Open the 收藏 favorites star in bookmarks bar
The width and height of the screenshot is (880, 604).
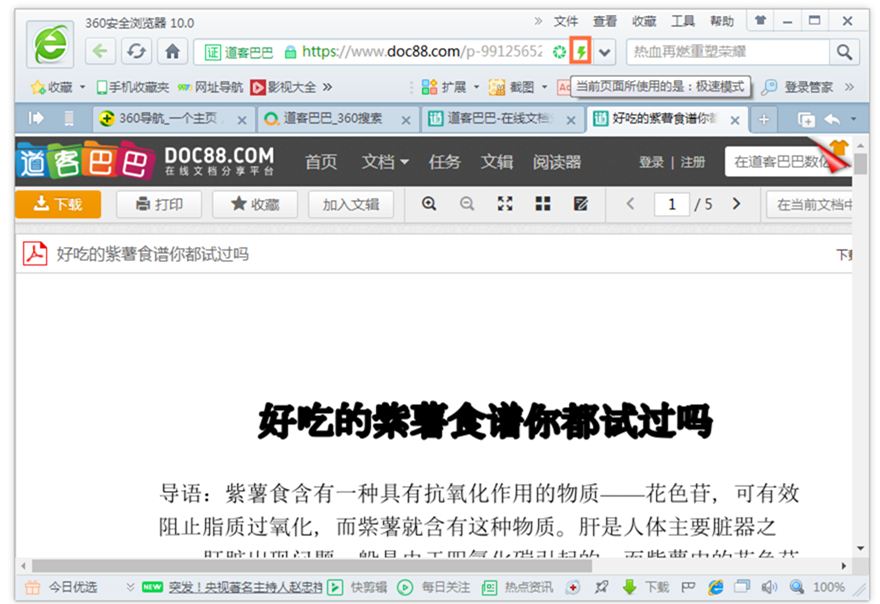(52, 87)
